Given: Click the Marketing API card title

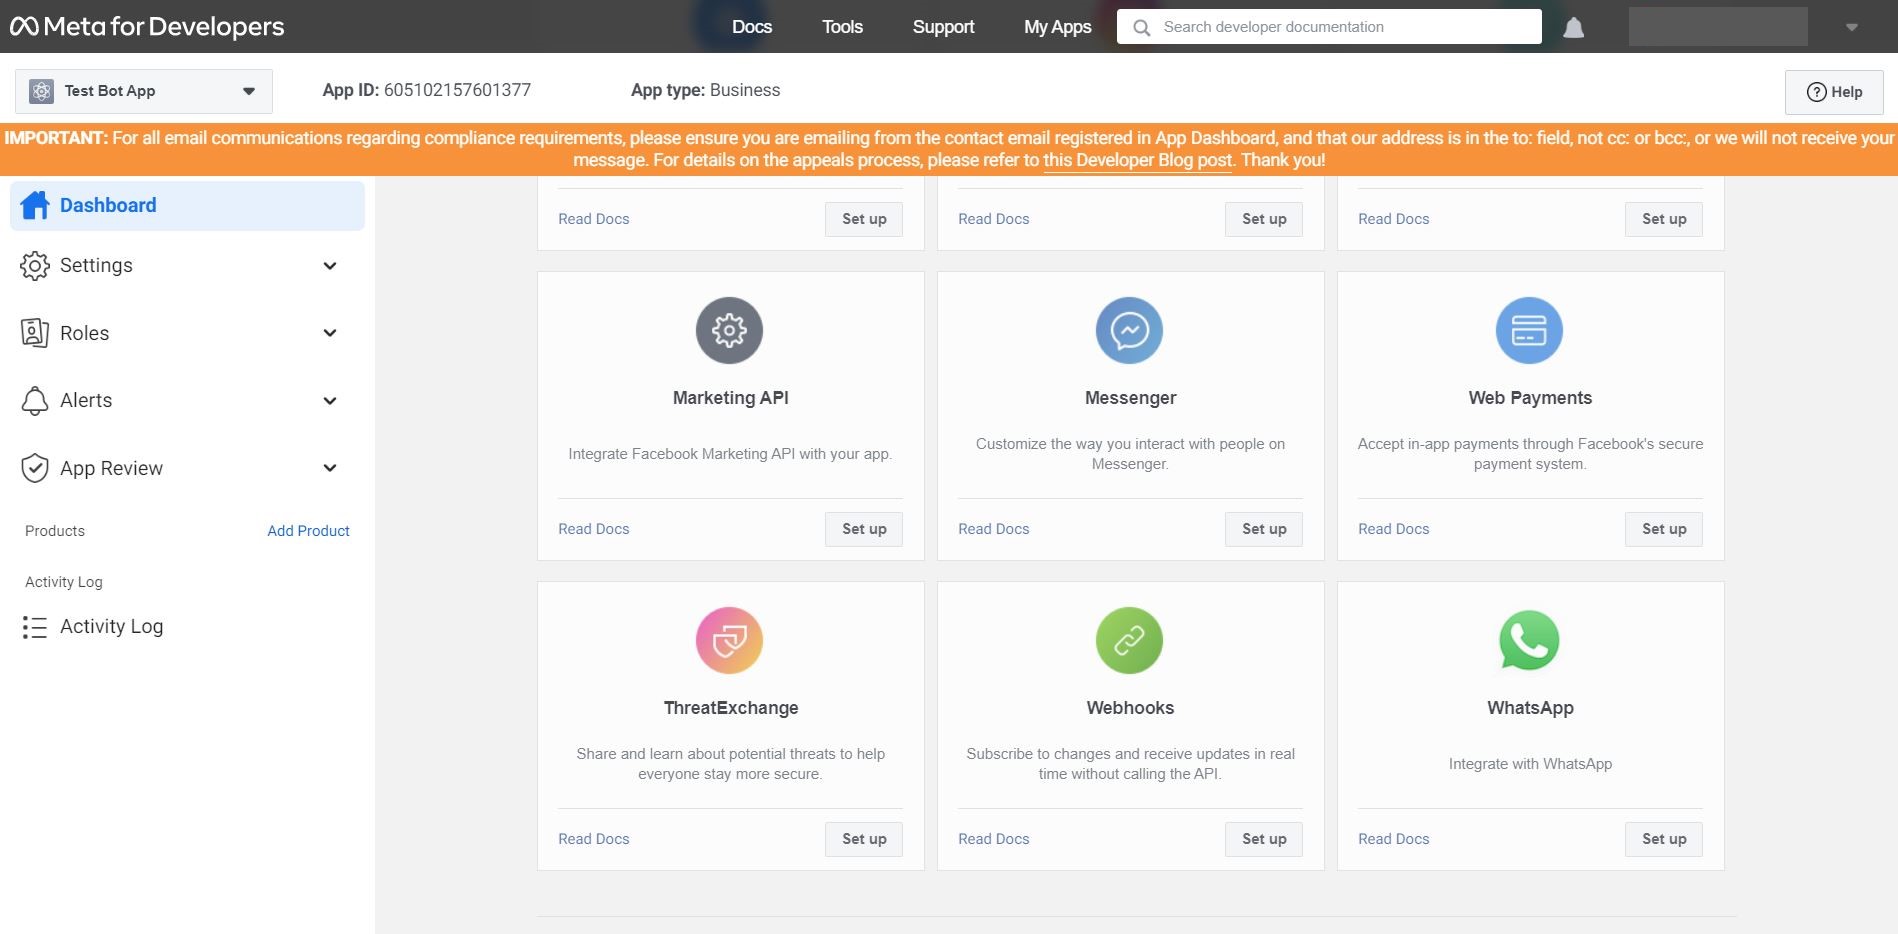Looking at the screenshot, I should pyautogui.click(x=731, y=398).
